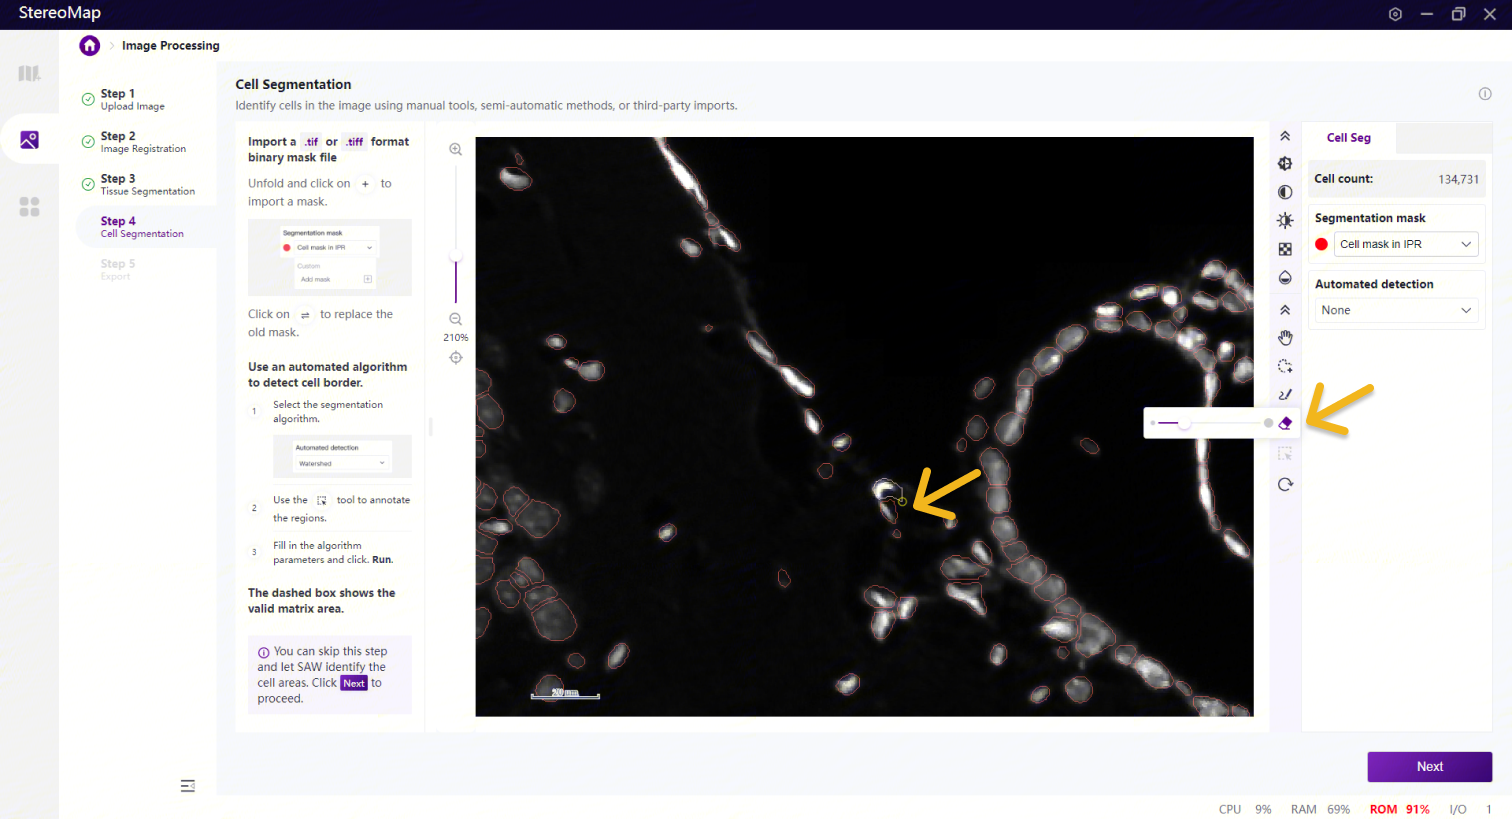
Task: Open the map viewer sidebar icon
Action: click(x=29, y=73)
